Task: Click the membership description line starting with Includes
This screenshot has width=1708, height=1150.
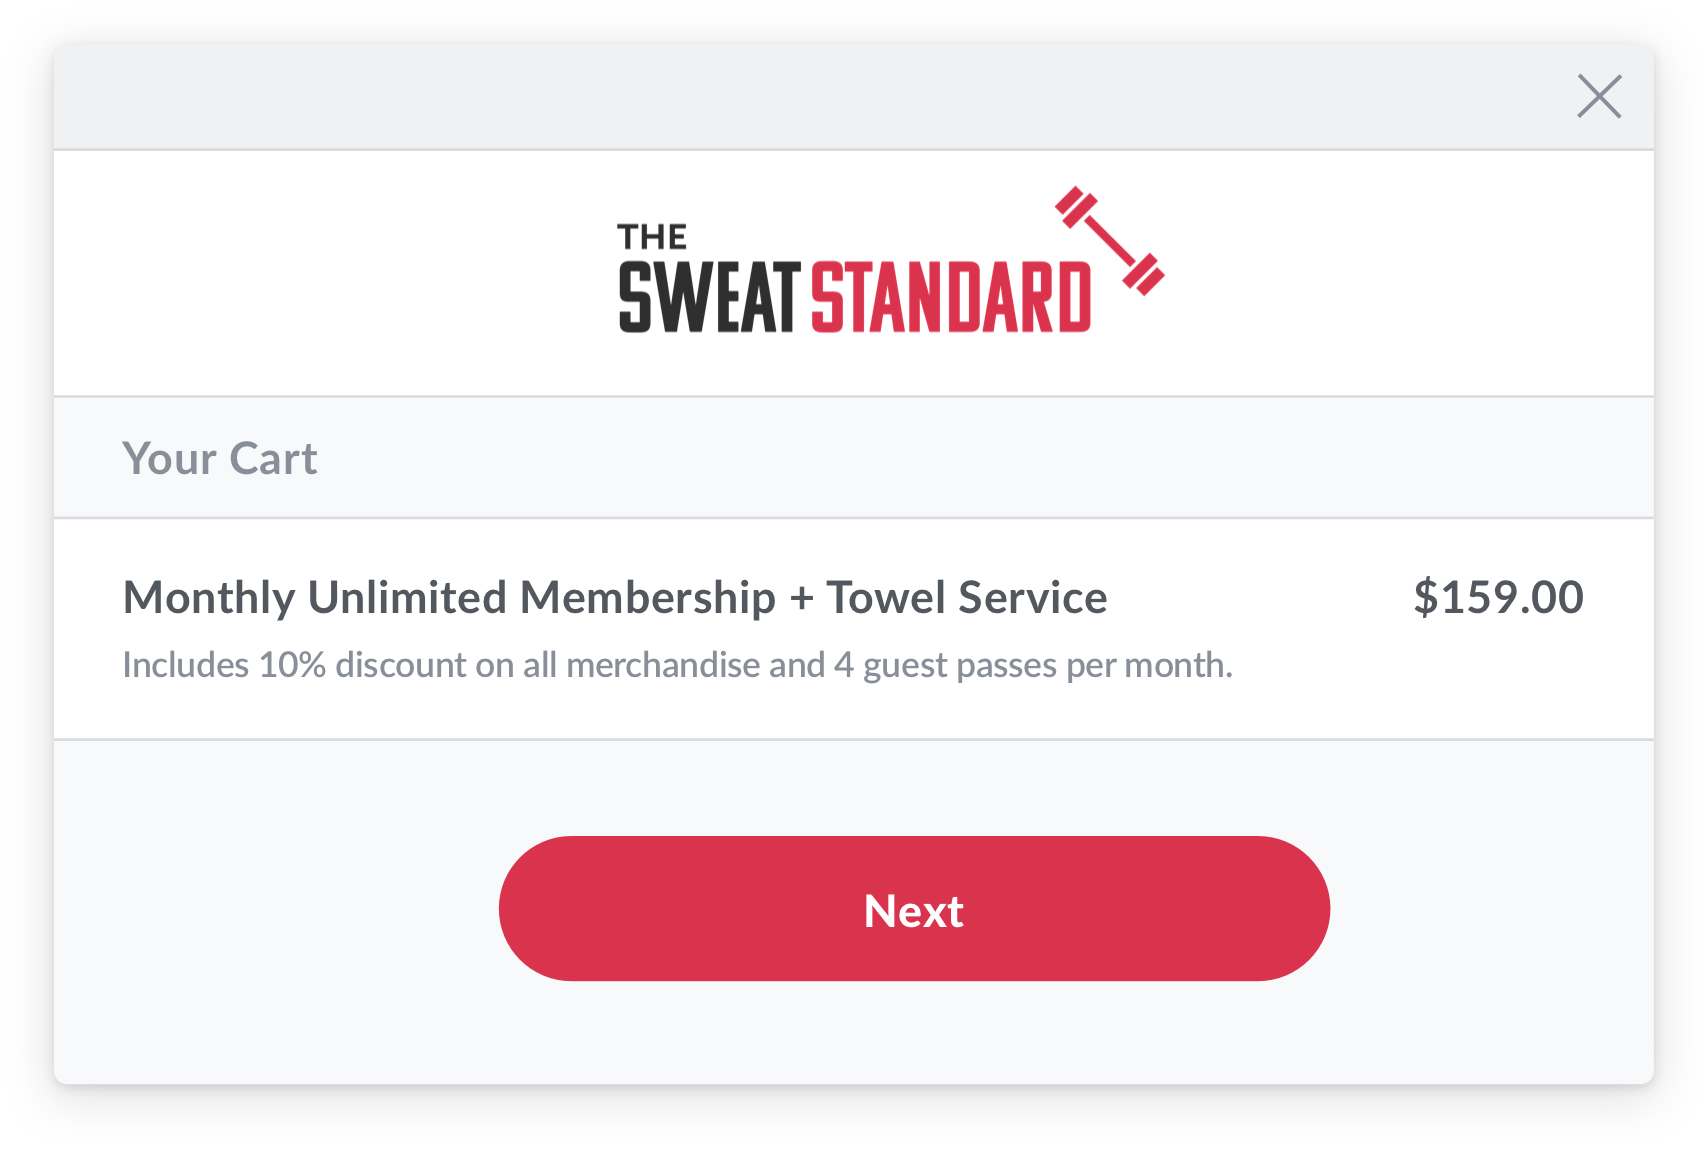Action: pyautogui.click(x=677, y=665)
